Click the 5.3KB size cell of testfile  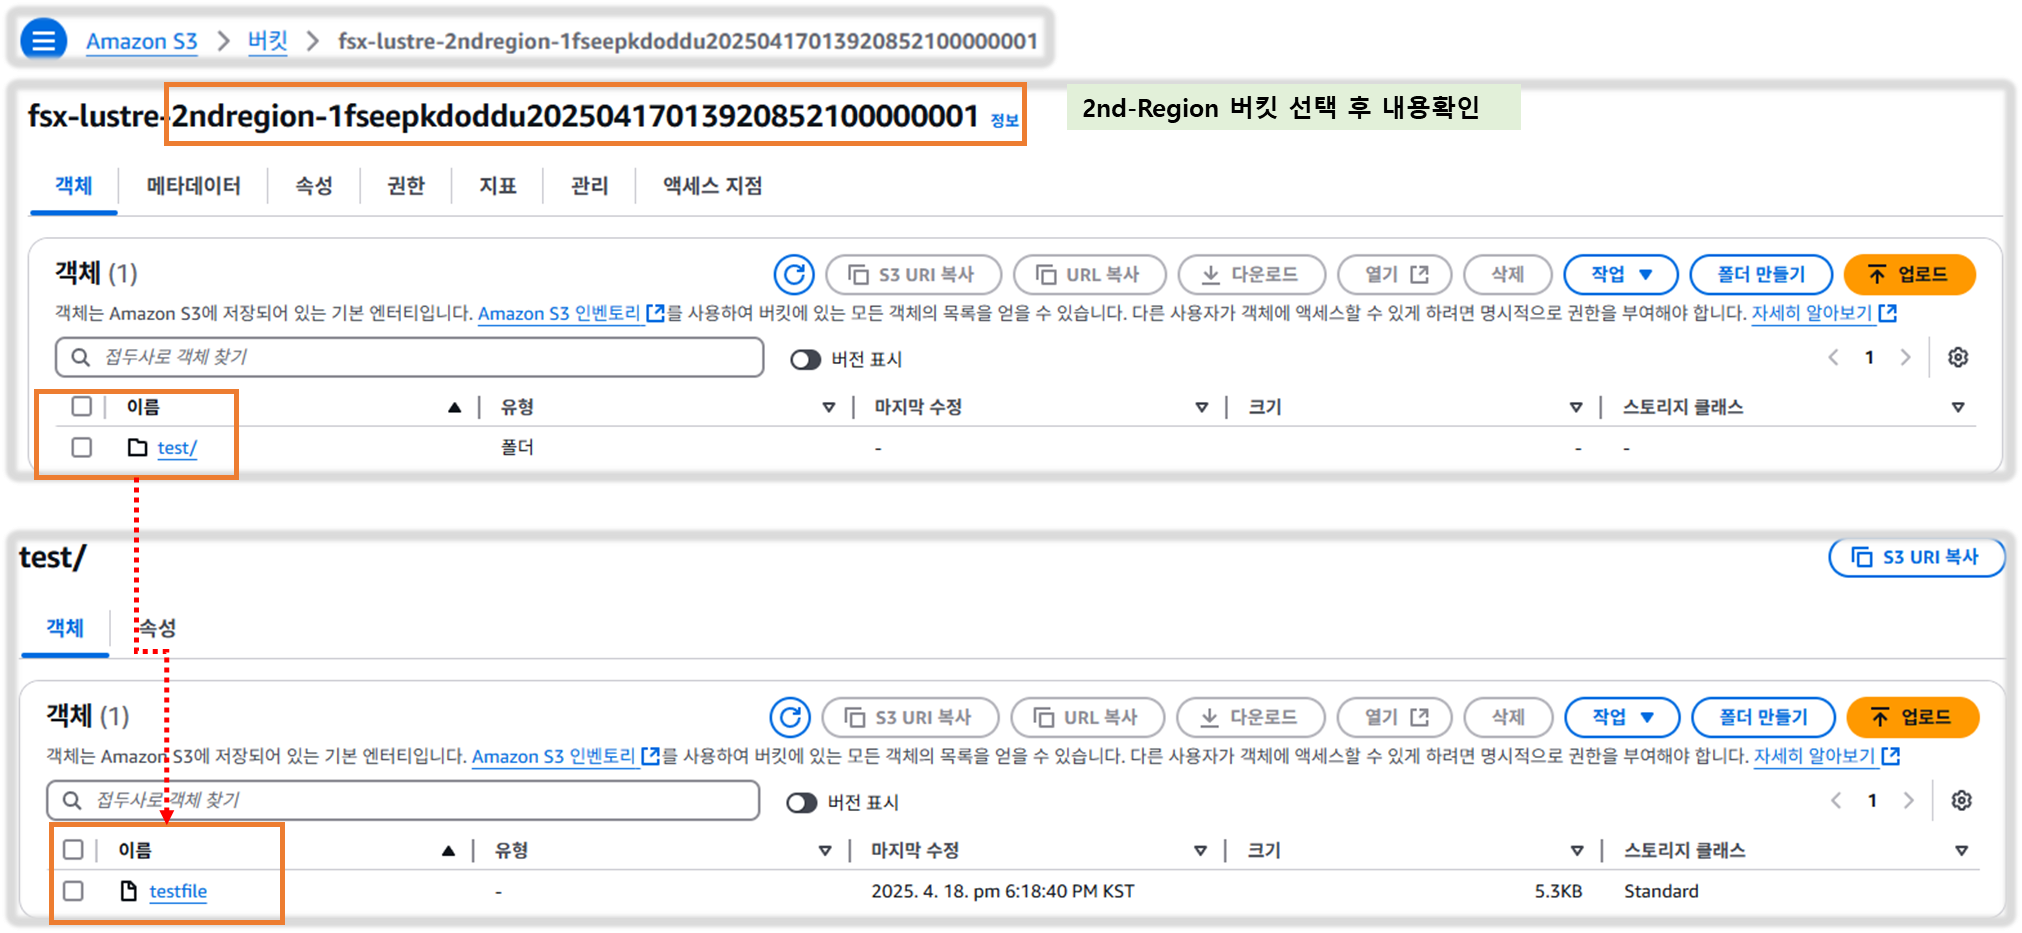coord(1558,891)
